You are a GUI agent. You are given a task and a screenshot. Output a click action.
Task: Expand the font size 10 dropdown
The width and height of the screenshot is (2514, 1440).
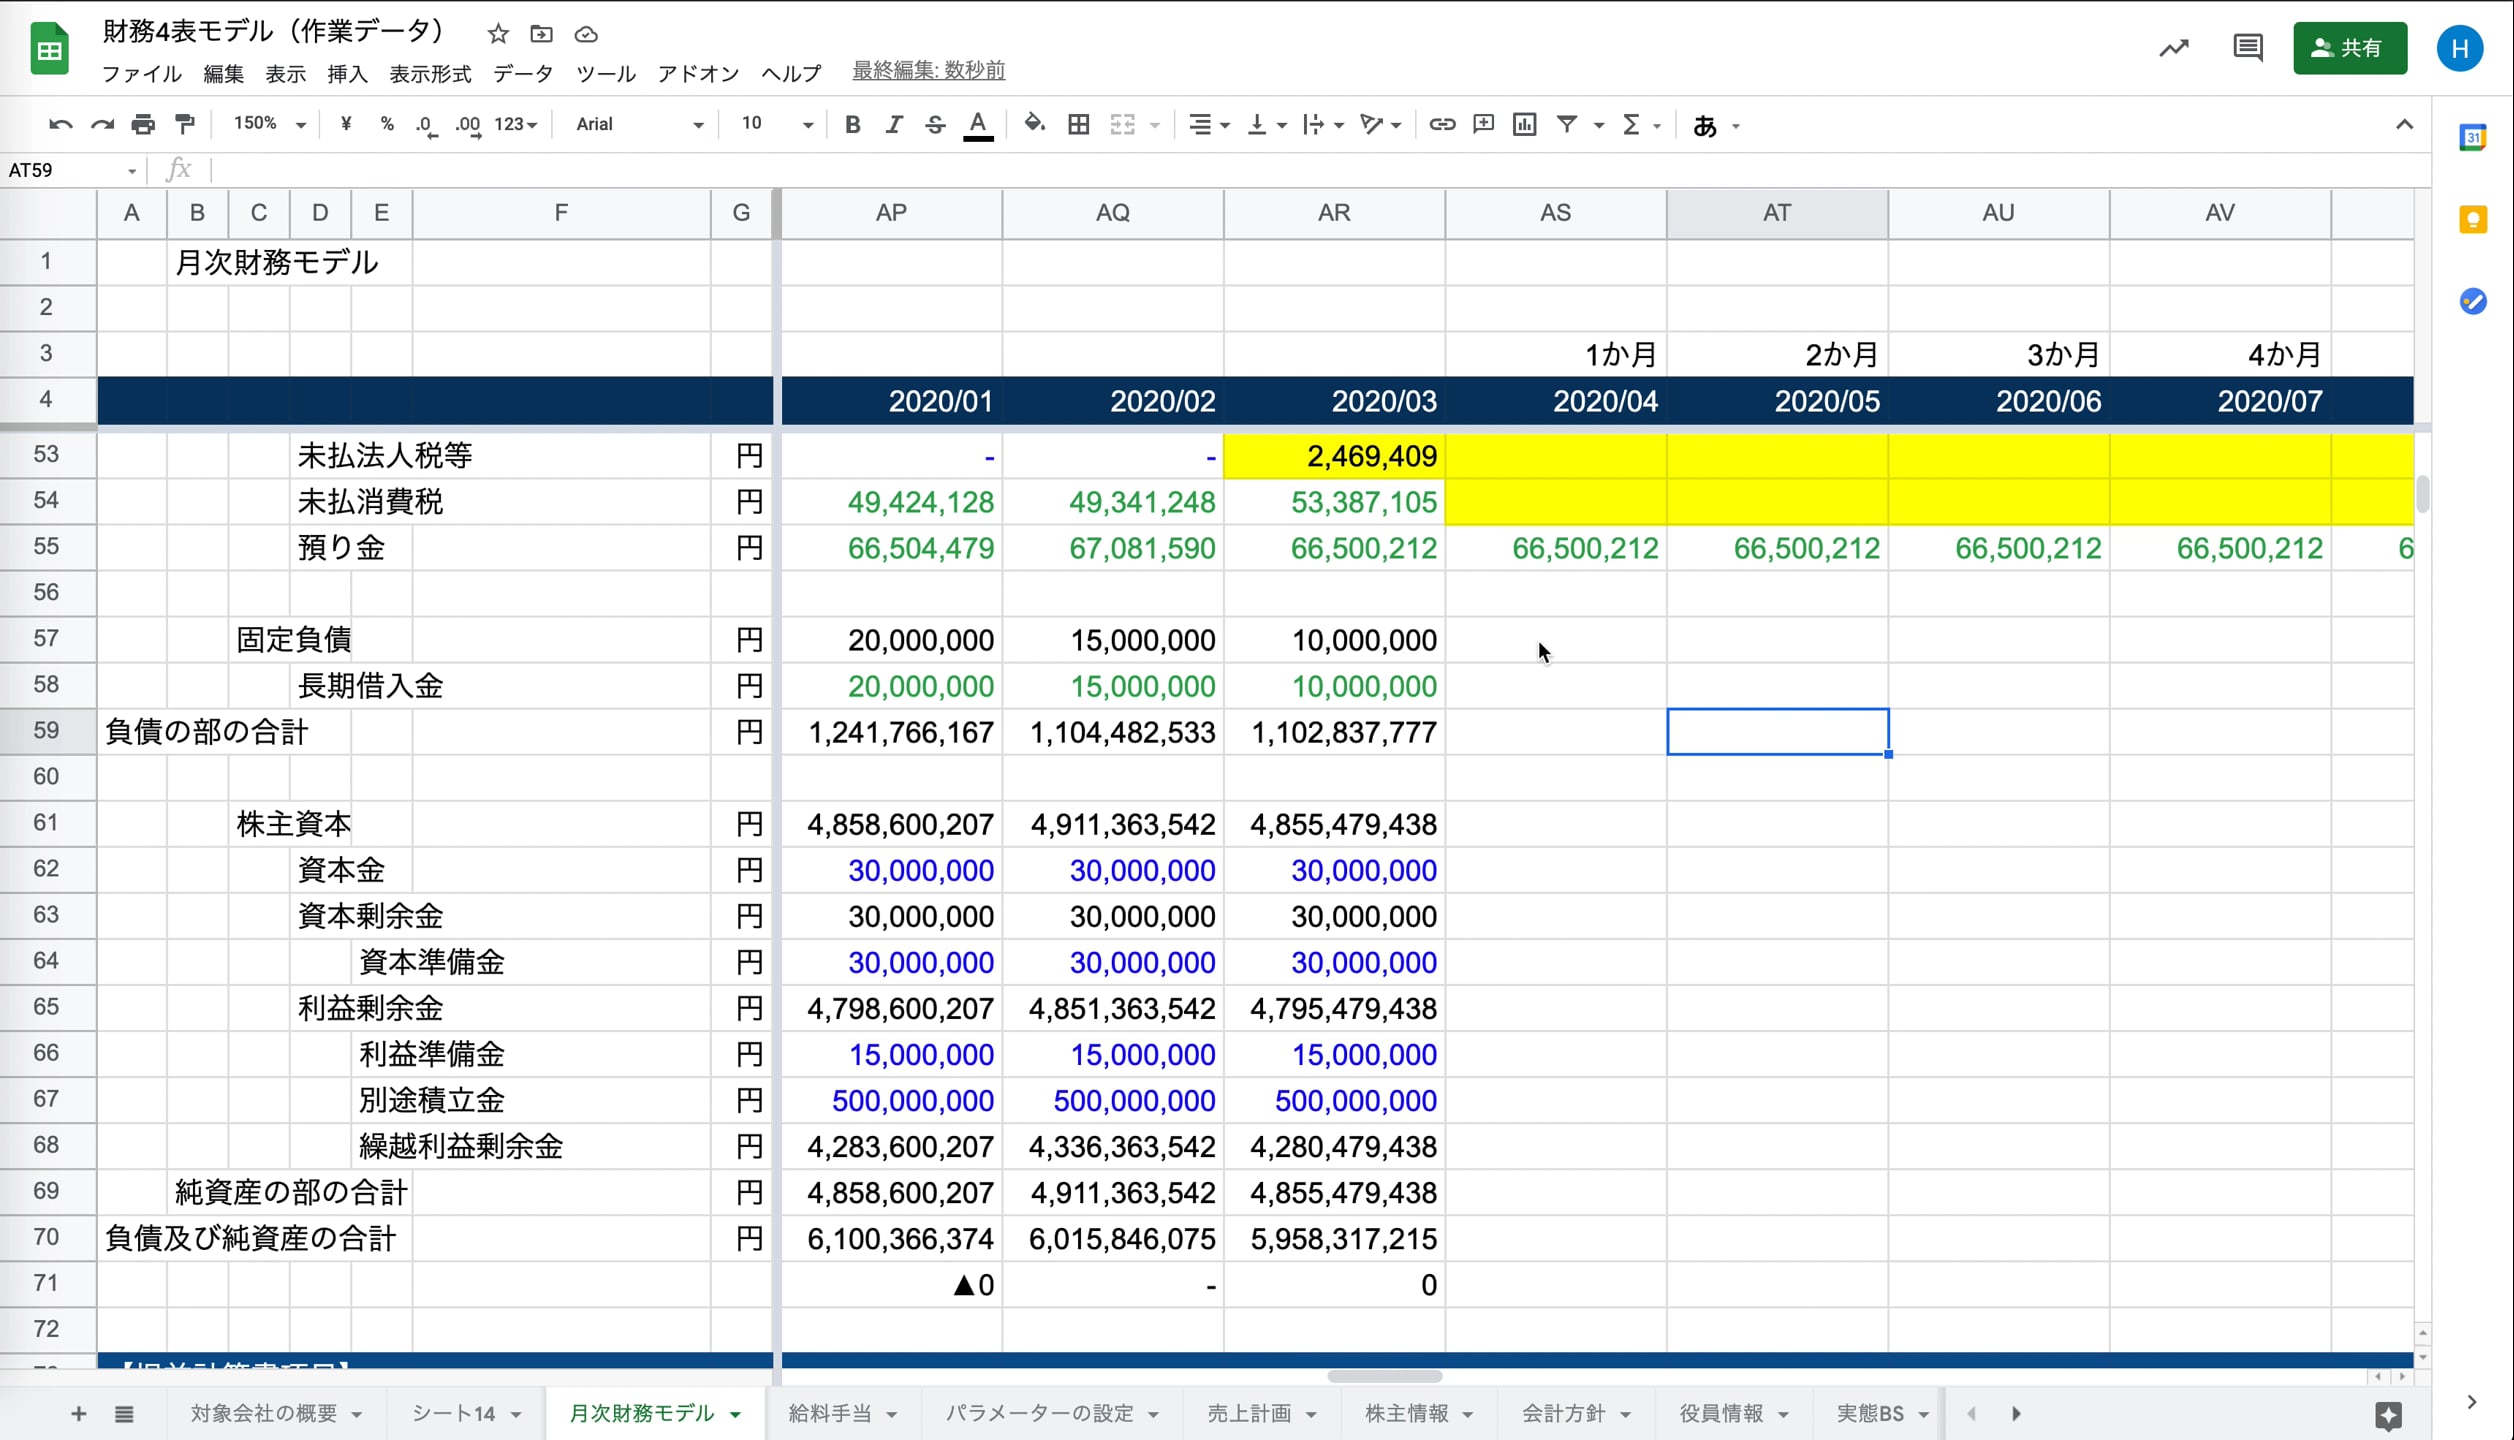pos(776,124)
